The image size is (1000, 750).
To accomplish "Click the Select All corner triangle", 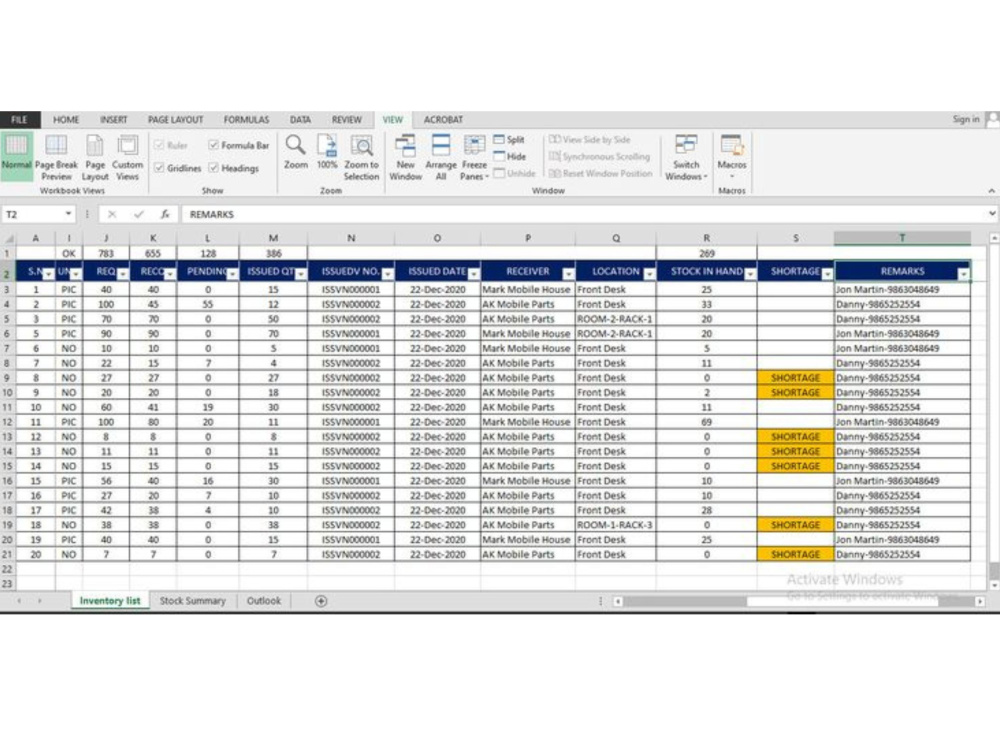I will click(x=8, y=239).
